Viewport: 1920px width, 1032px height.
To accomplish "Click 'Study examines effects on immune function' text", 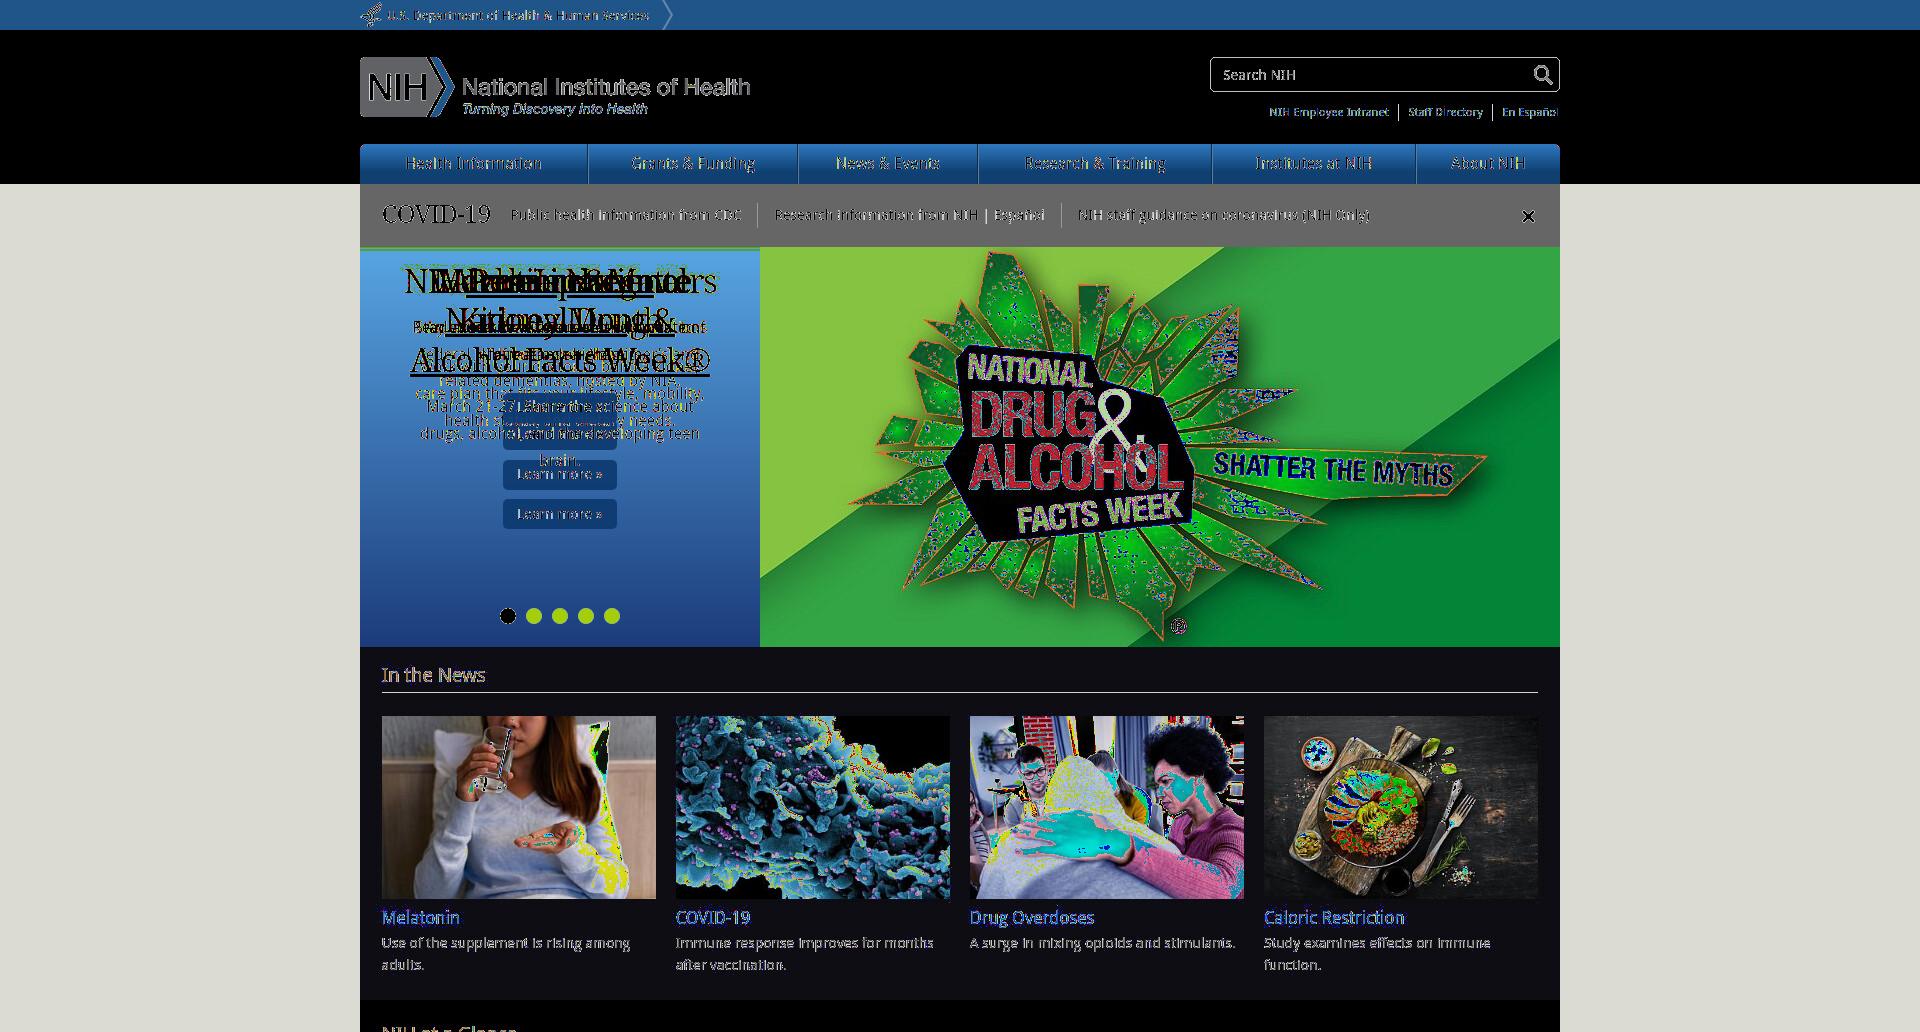I will [1377, 954].
